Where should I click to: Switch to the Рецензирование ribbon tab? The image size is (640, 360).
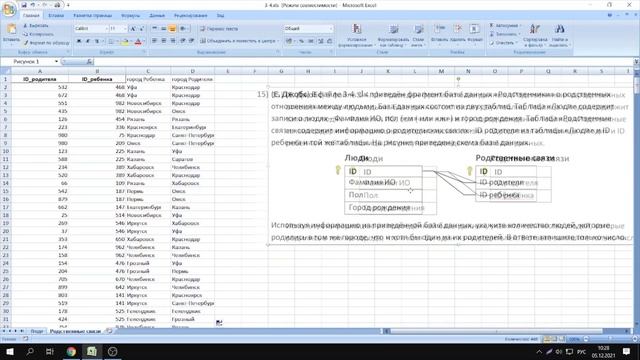coord(191,16)
